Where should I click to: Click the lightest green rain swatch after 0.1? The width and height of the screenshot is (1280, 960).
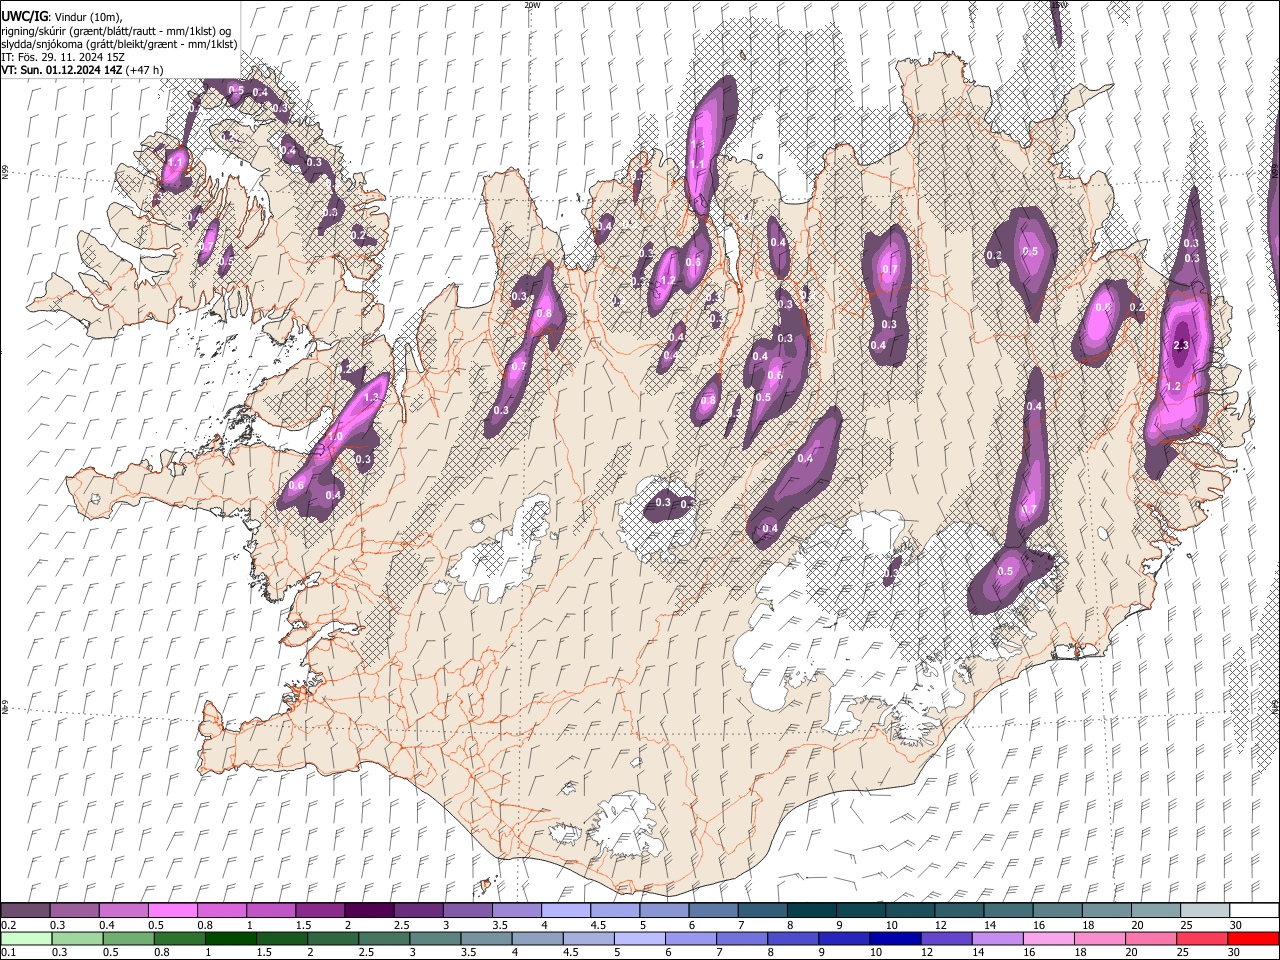click(26, 938)
